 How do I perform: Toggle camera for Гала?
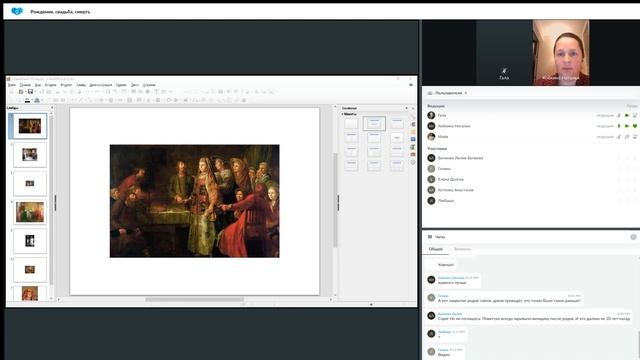click(627, 116)
